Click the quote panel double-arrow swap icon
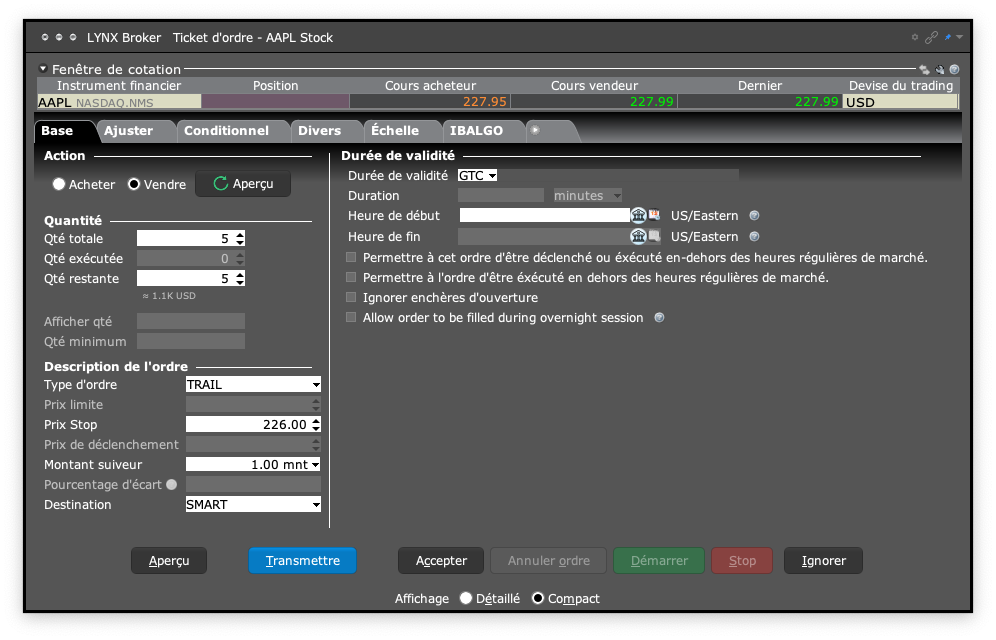 [924, 69]
